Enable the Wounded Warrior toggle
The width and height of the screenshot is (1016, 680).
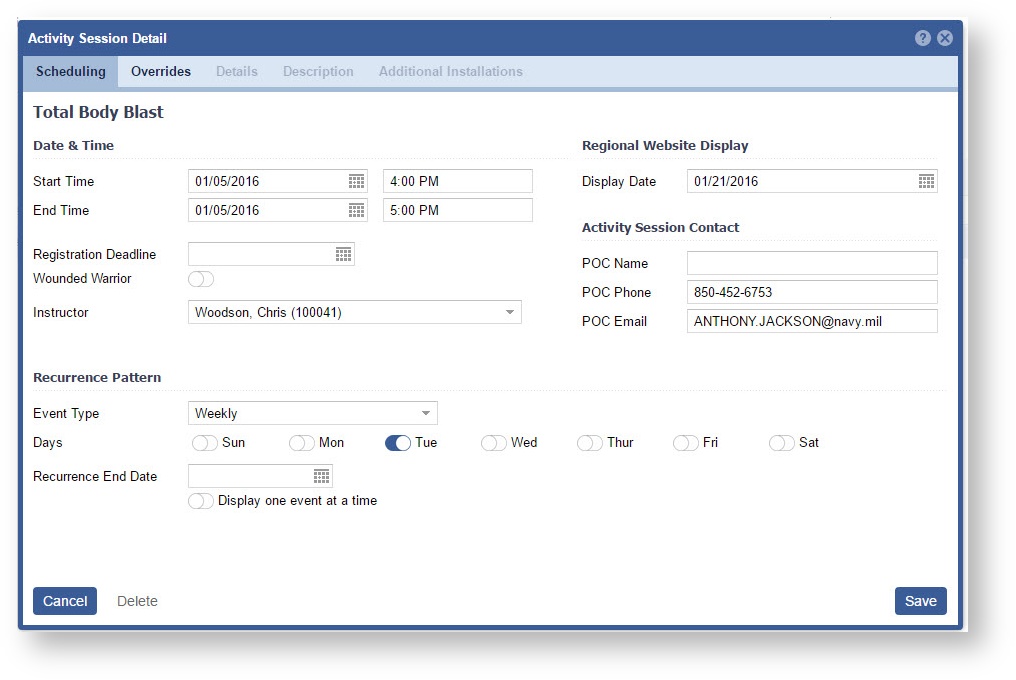(x=201, y=279)
